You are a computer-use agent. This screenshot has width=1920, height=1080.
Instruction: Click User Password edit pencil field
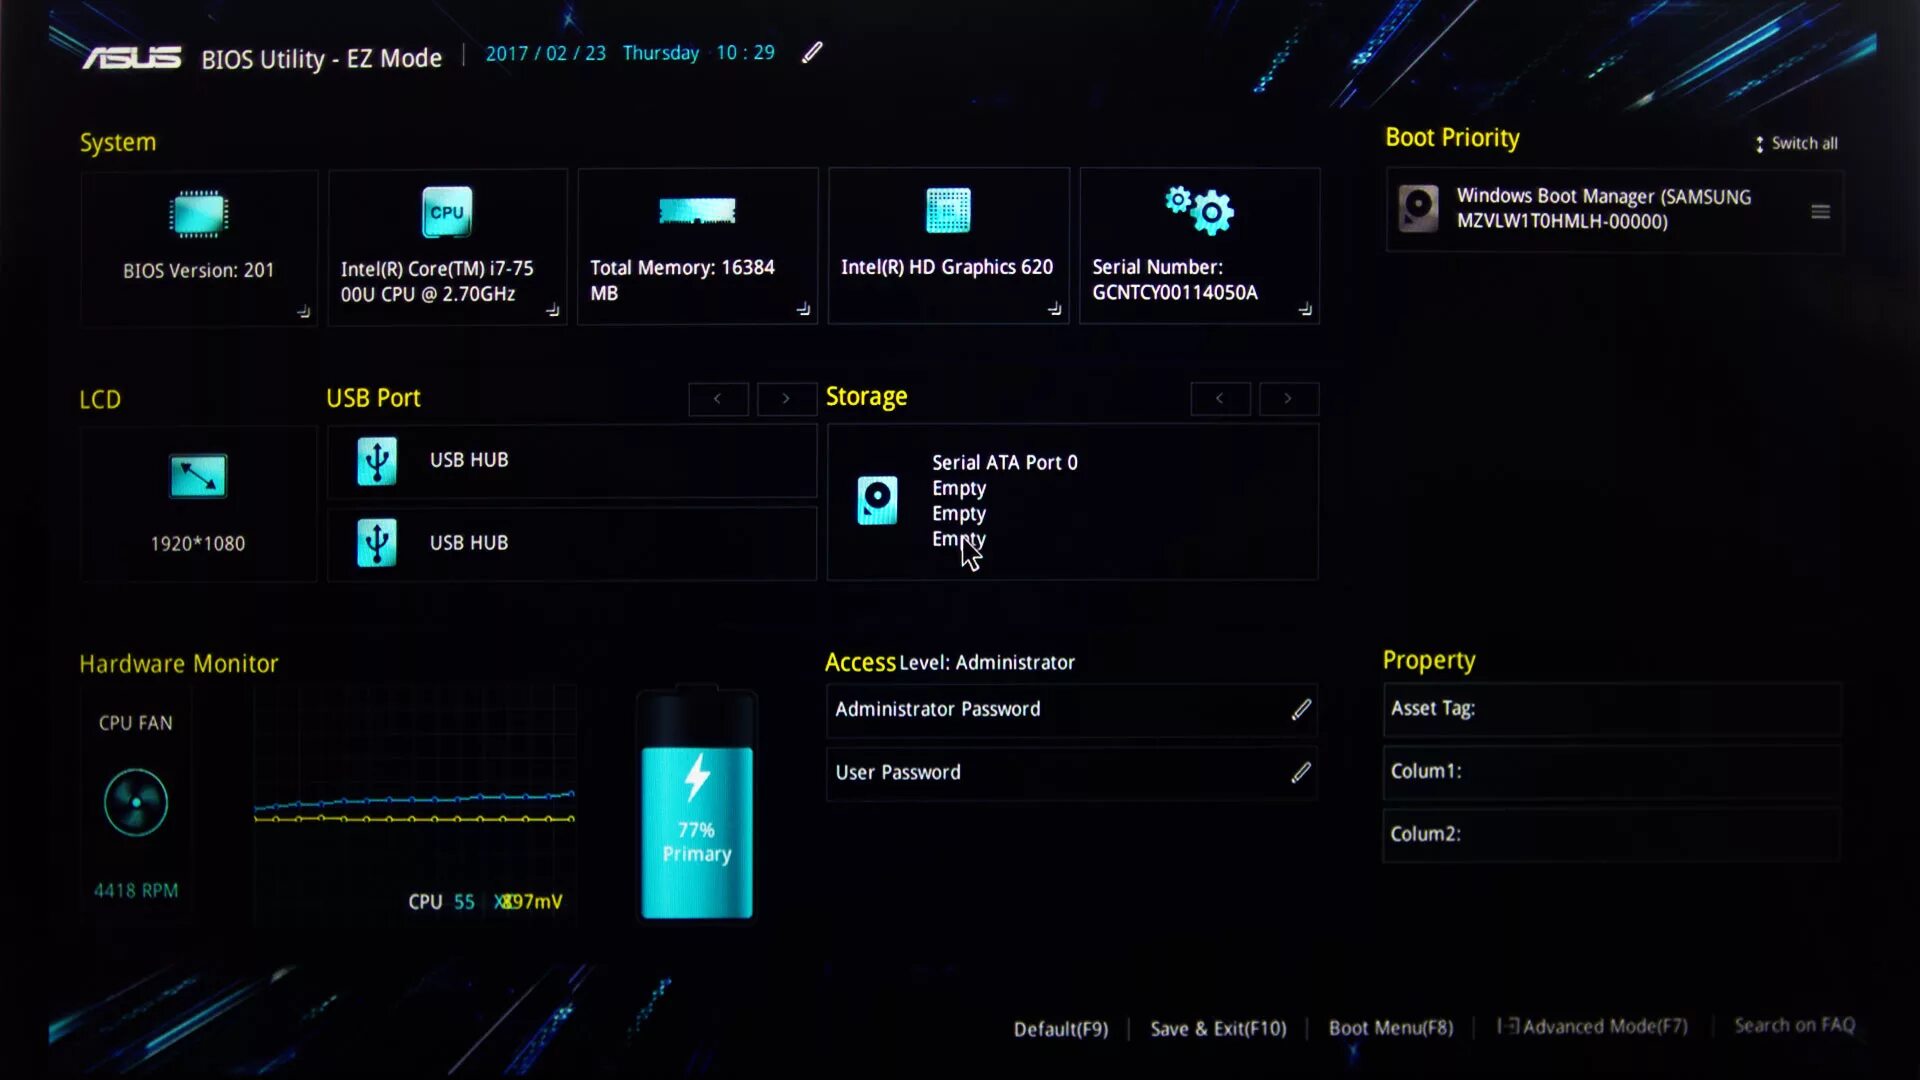pos(1300,773)
